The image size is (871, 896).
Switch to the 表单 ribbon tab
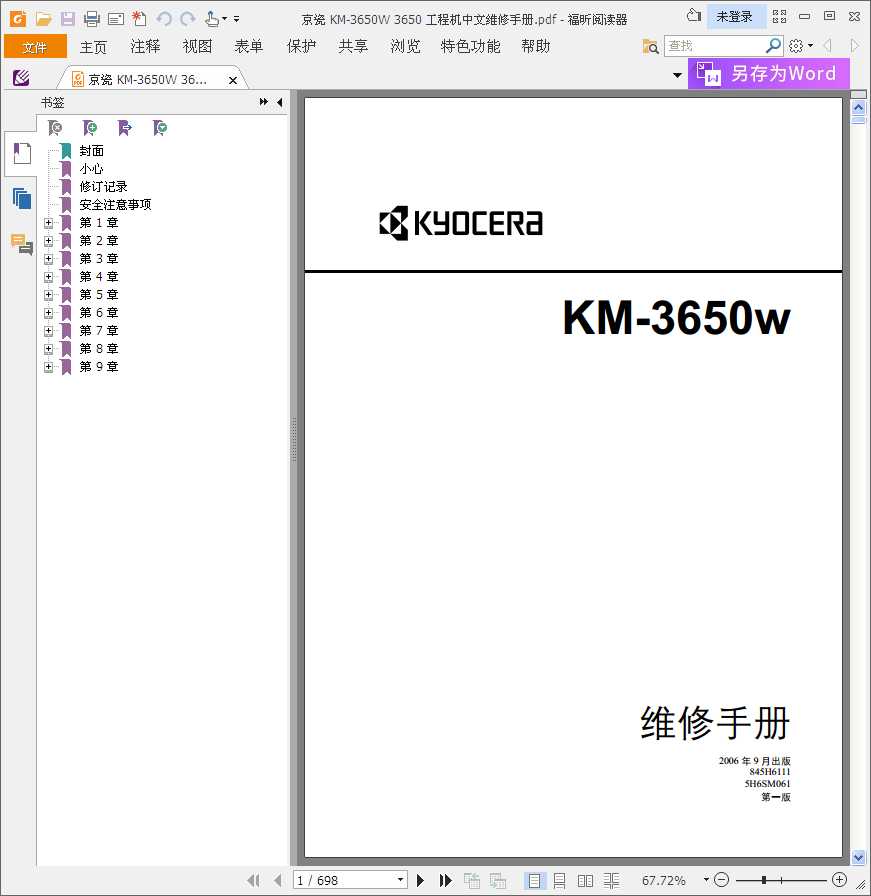tap(249, 46)
